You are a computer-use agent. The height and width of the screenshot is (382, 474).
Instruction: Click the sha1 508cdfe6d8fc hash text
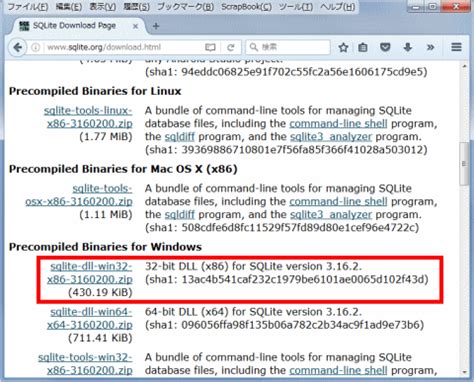282,228
